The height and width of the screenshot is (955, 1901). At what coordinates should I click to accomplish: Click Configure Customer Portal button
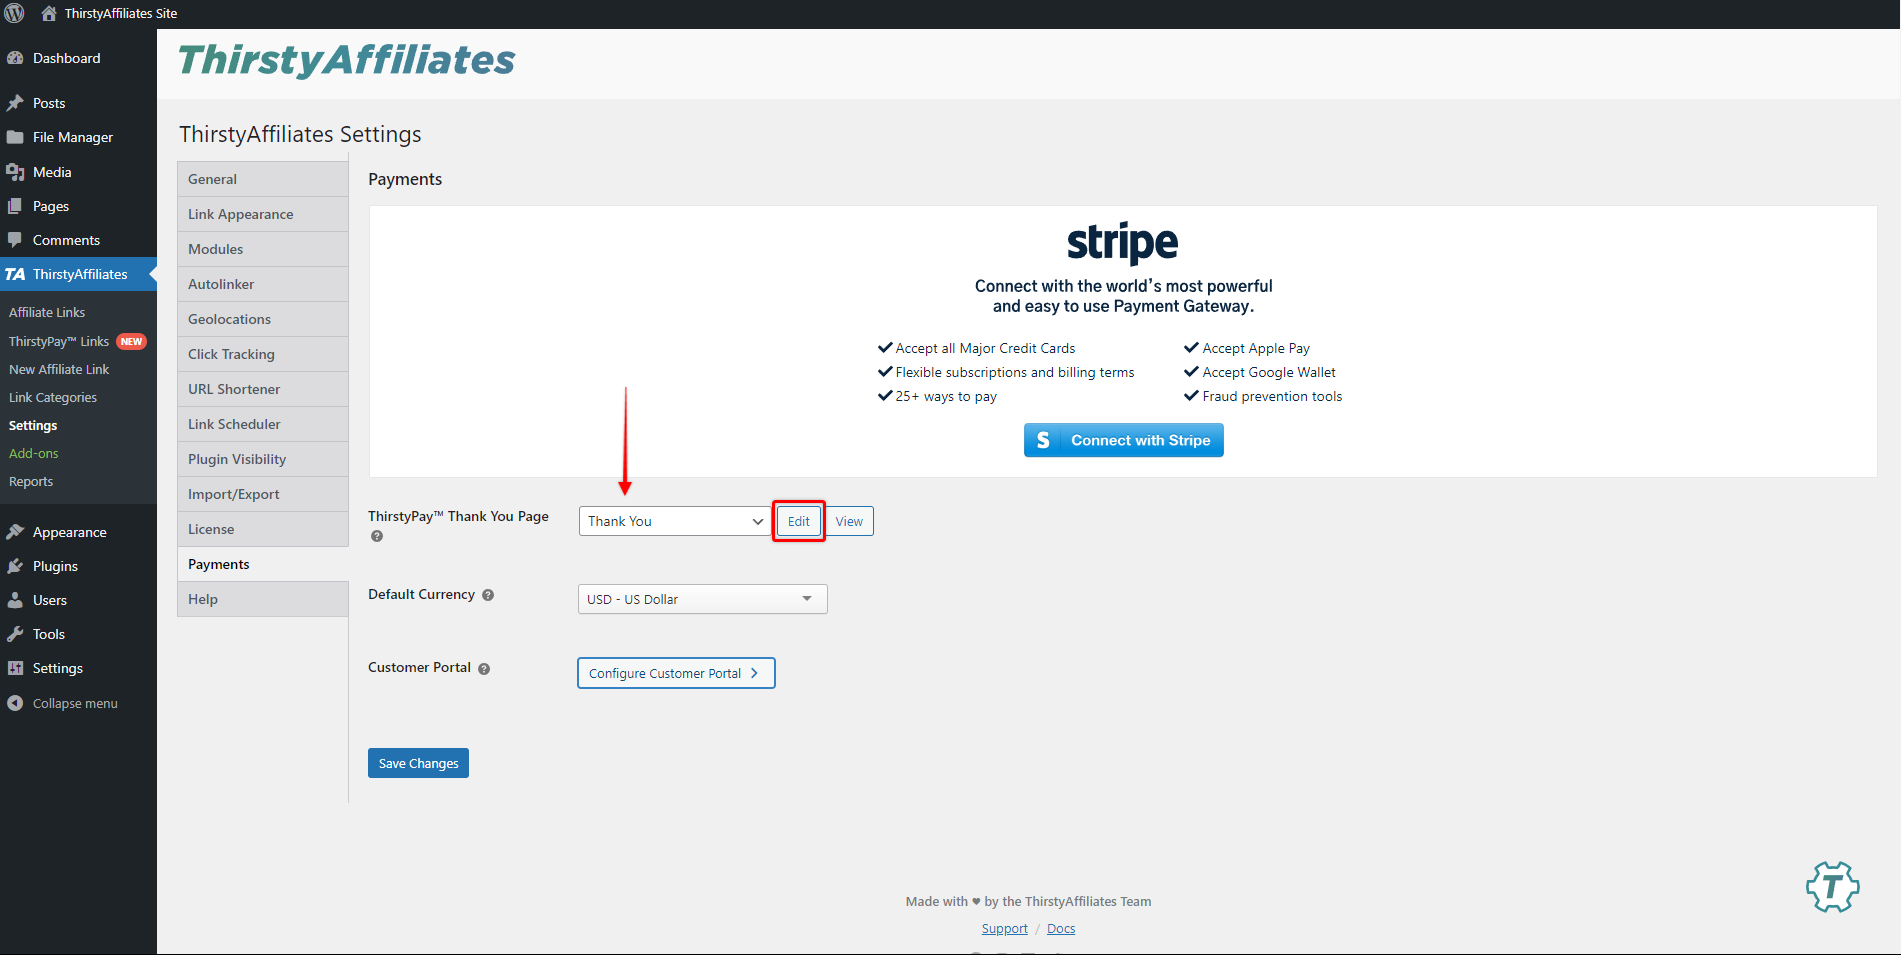pos(676,673)
